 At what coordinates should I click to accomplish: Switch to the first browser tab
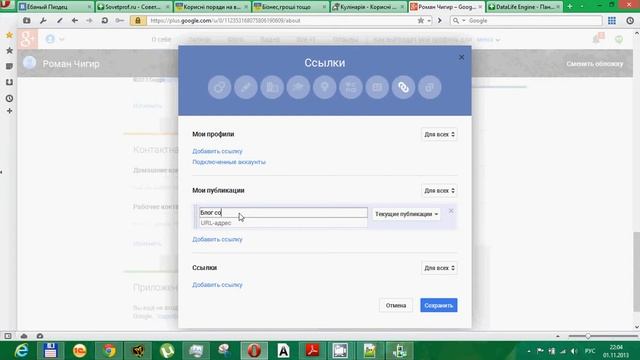(55, 7)
